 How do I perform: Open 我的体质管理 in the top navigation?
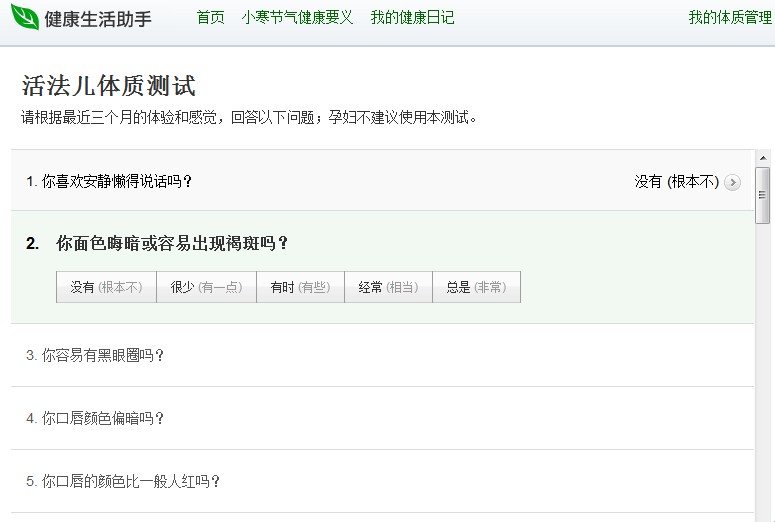(x=730, y=17)
